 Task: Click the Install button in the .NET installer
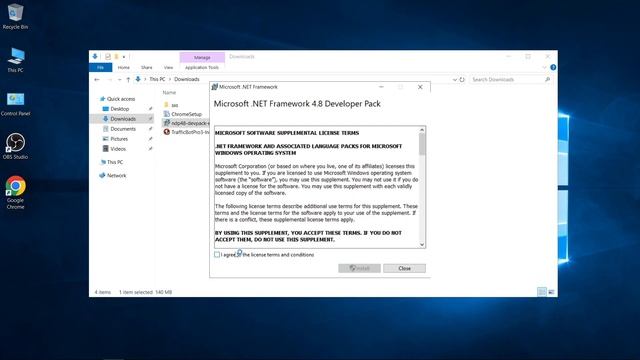click(359, 268)
